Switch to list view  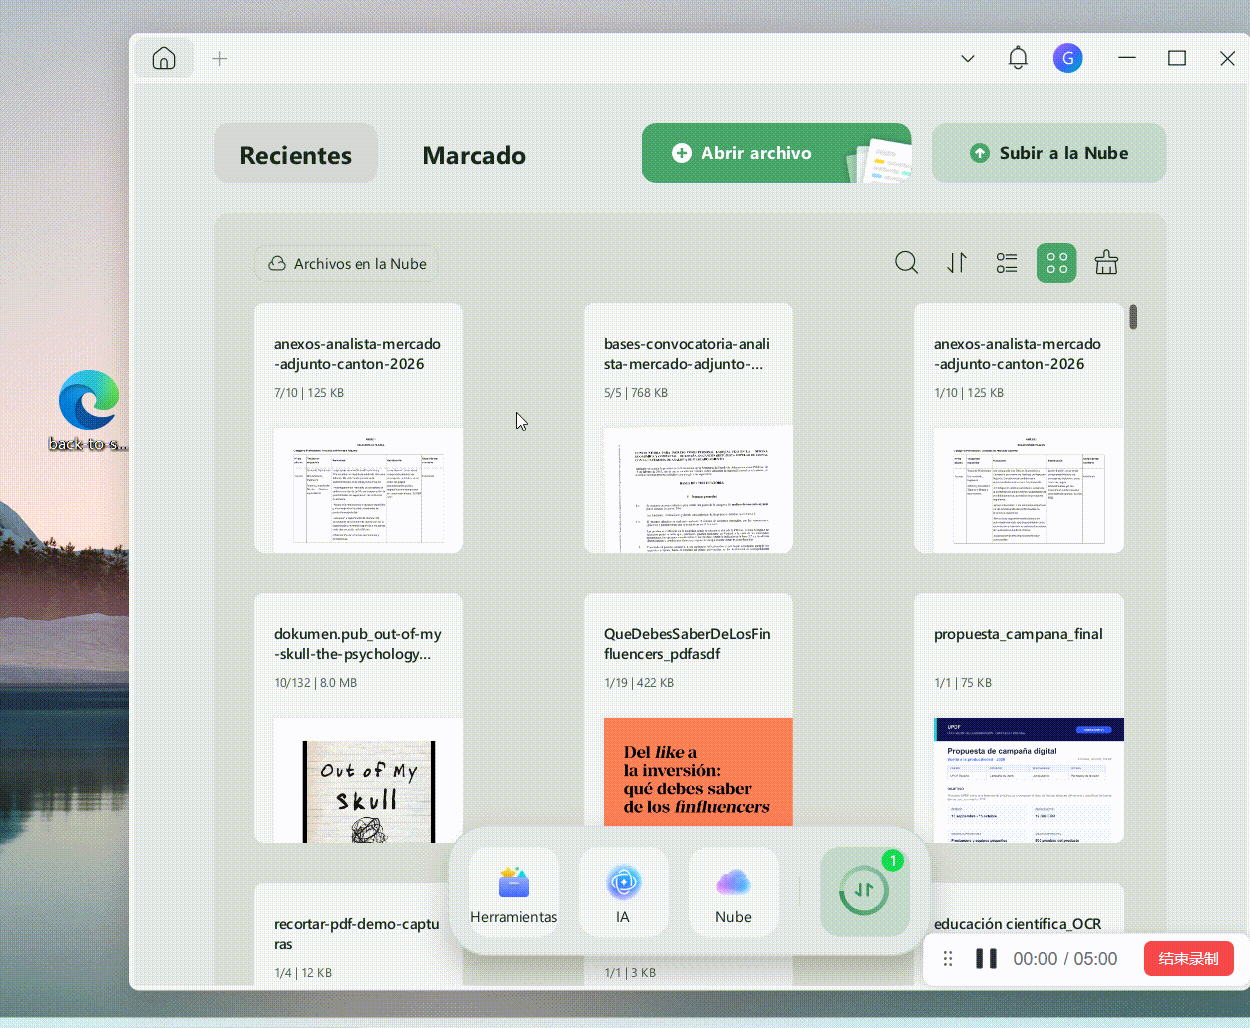[x=1007, y=263]
